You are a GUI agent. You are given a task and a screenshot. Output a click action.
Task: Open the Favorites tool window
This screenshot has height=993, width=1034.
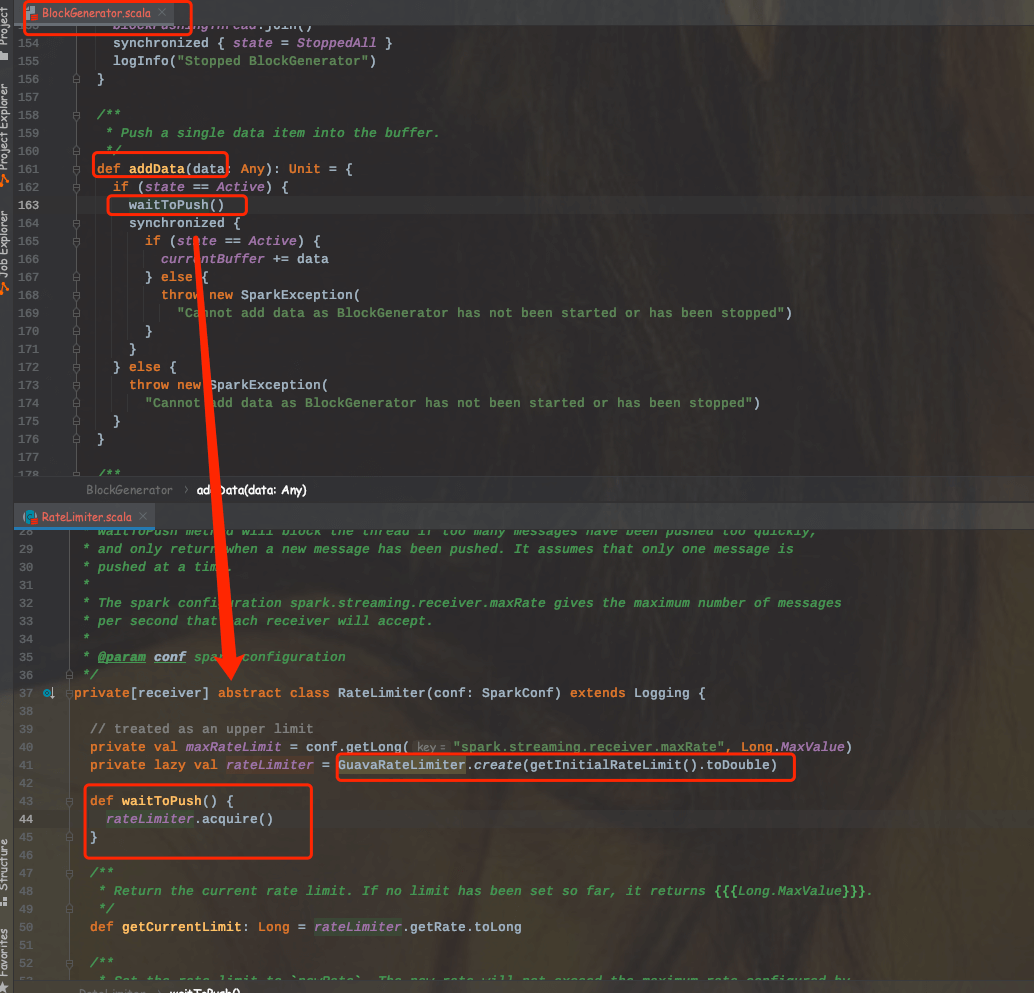tap(5, 959)
